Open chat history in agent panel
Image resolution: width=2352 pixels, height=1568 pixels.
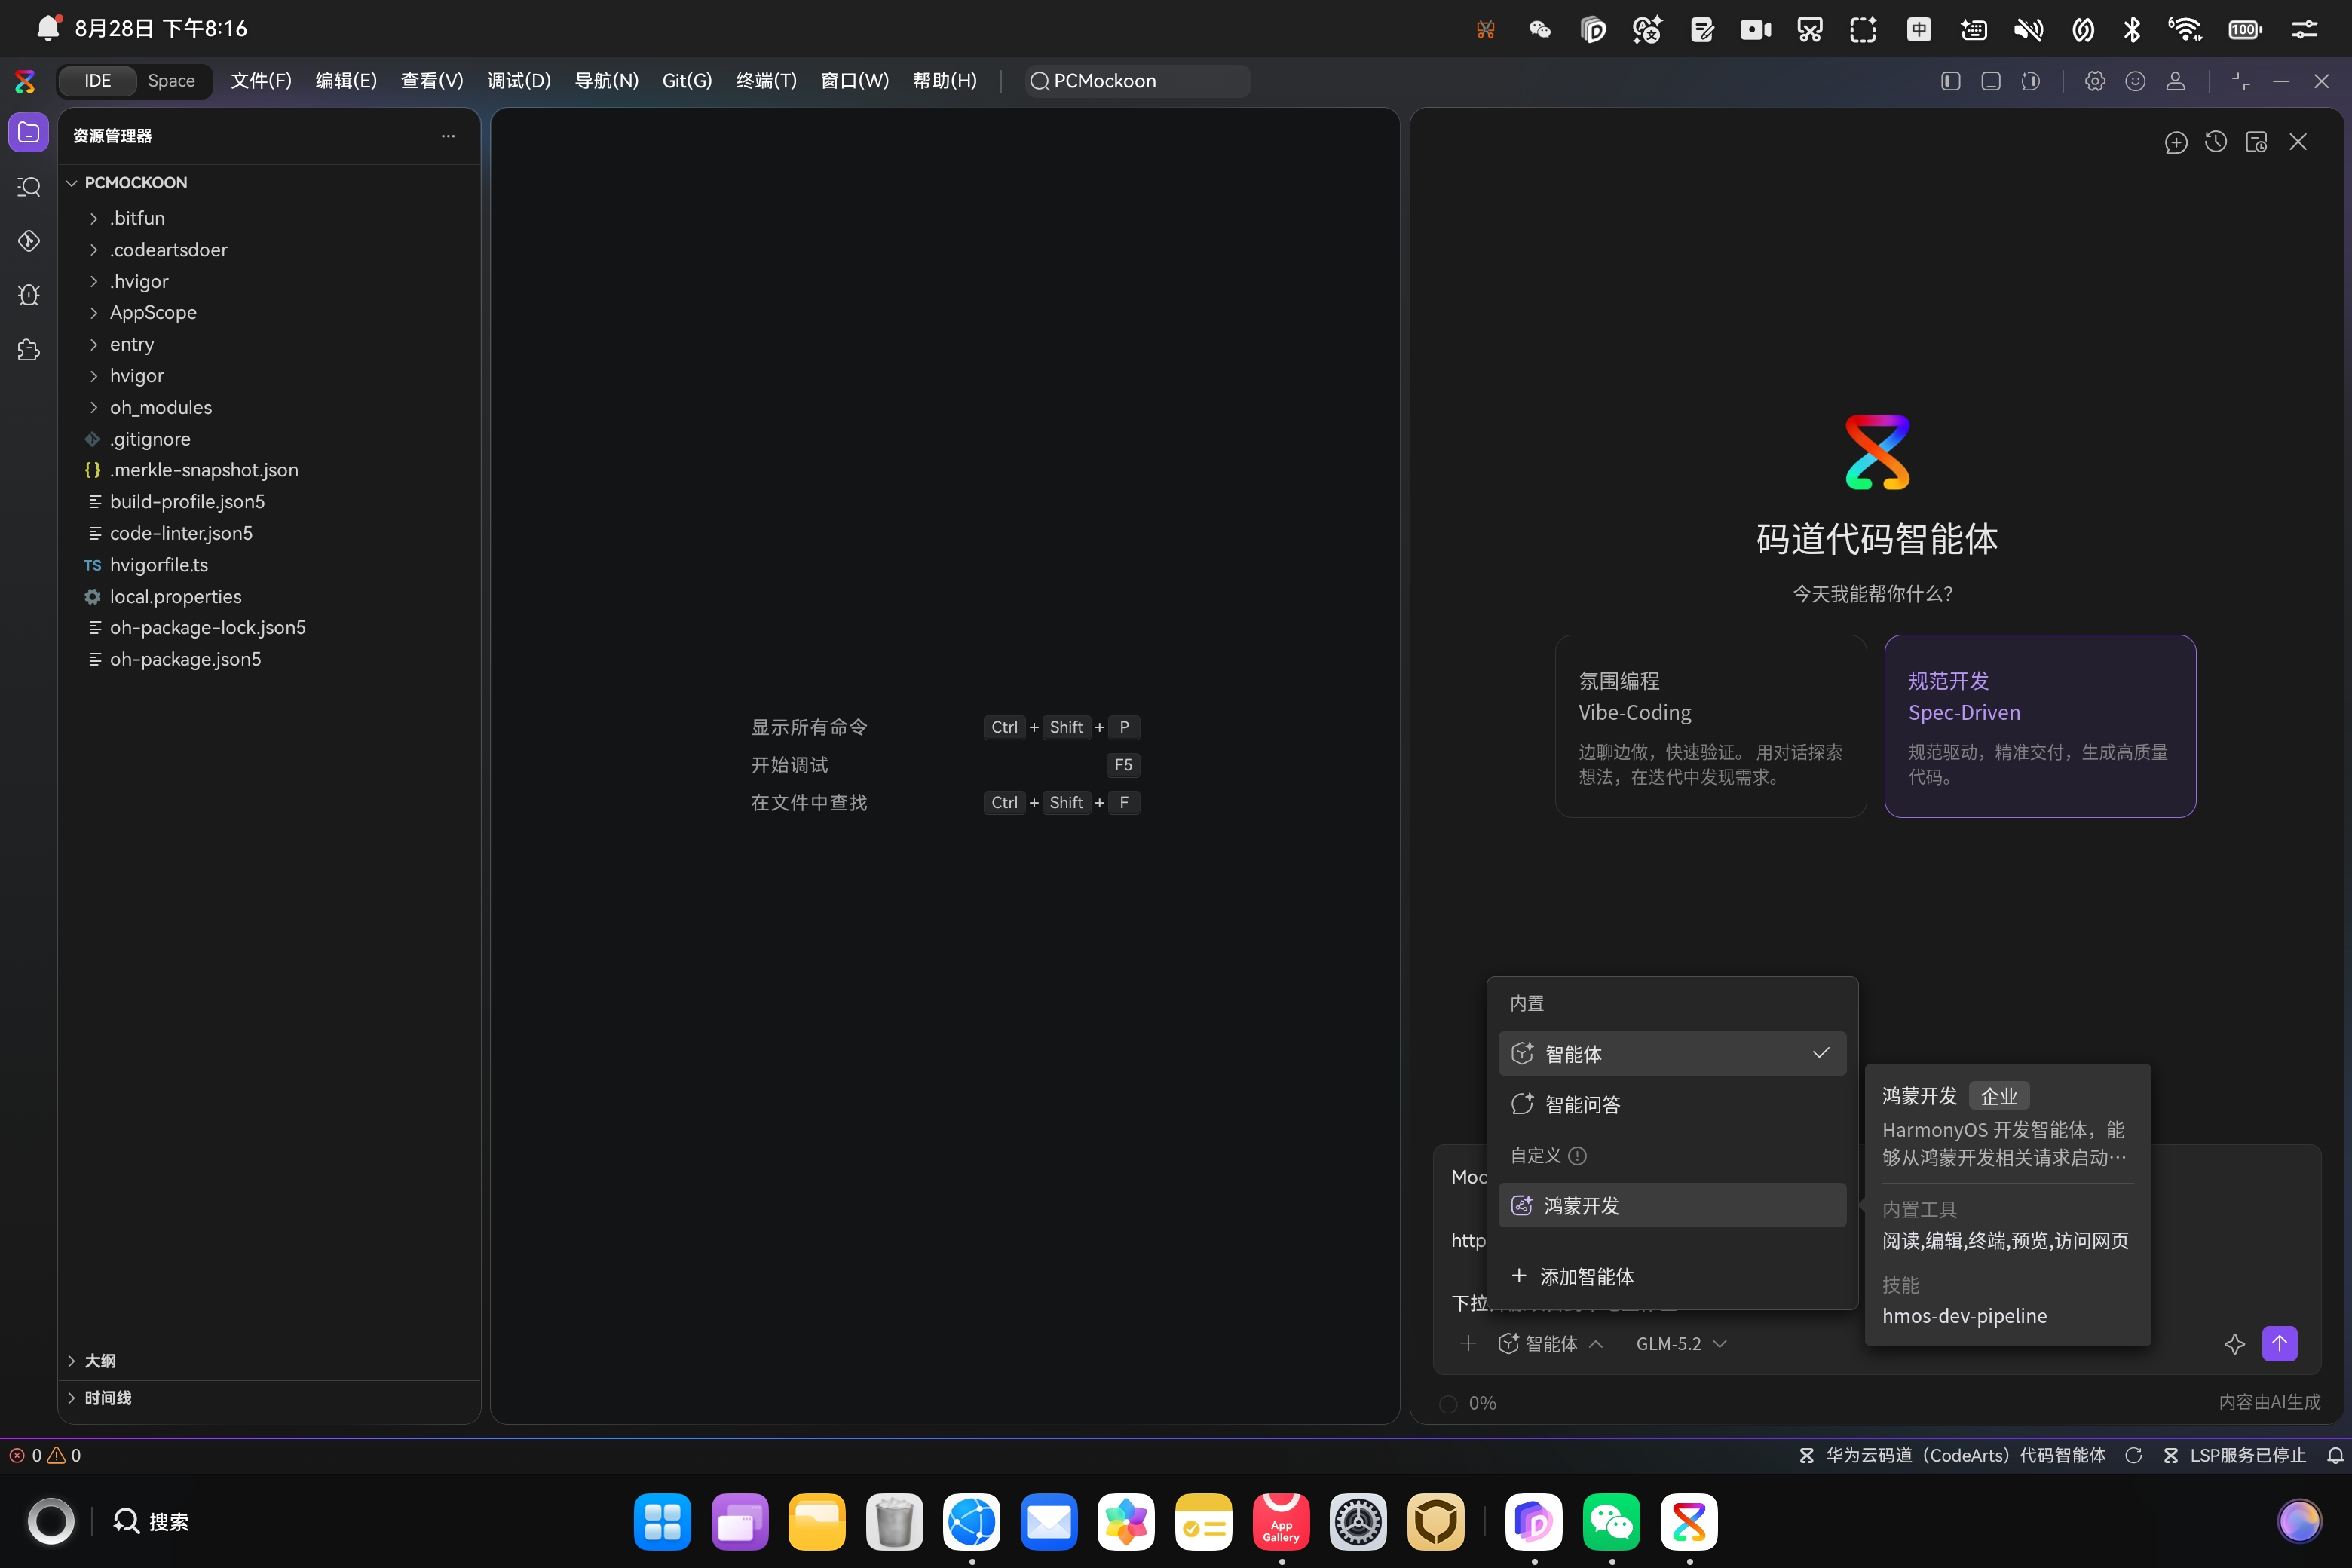(x=2215, y=142)
